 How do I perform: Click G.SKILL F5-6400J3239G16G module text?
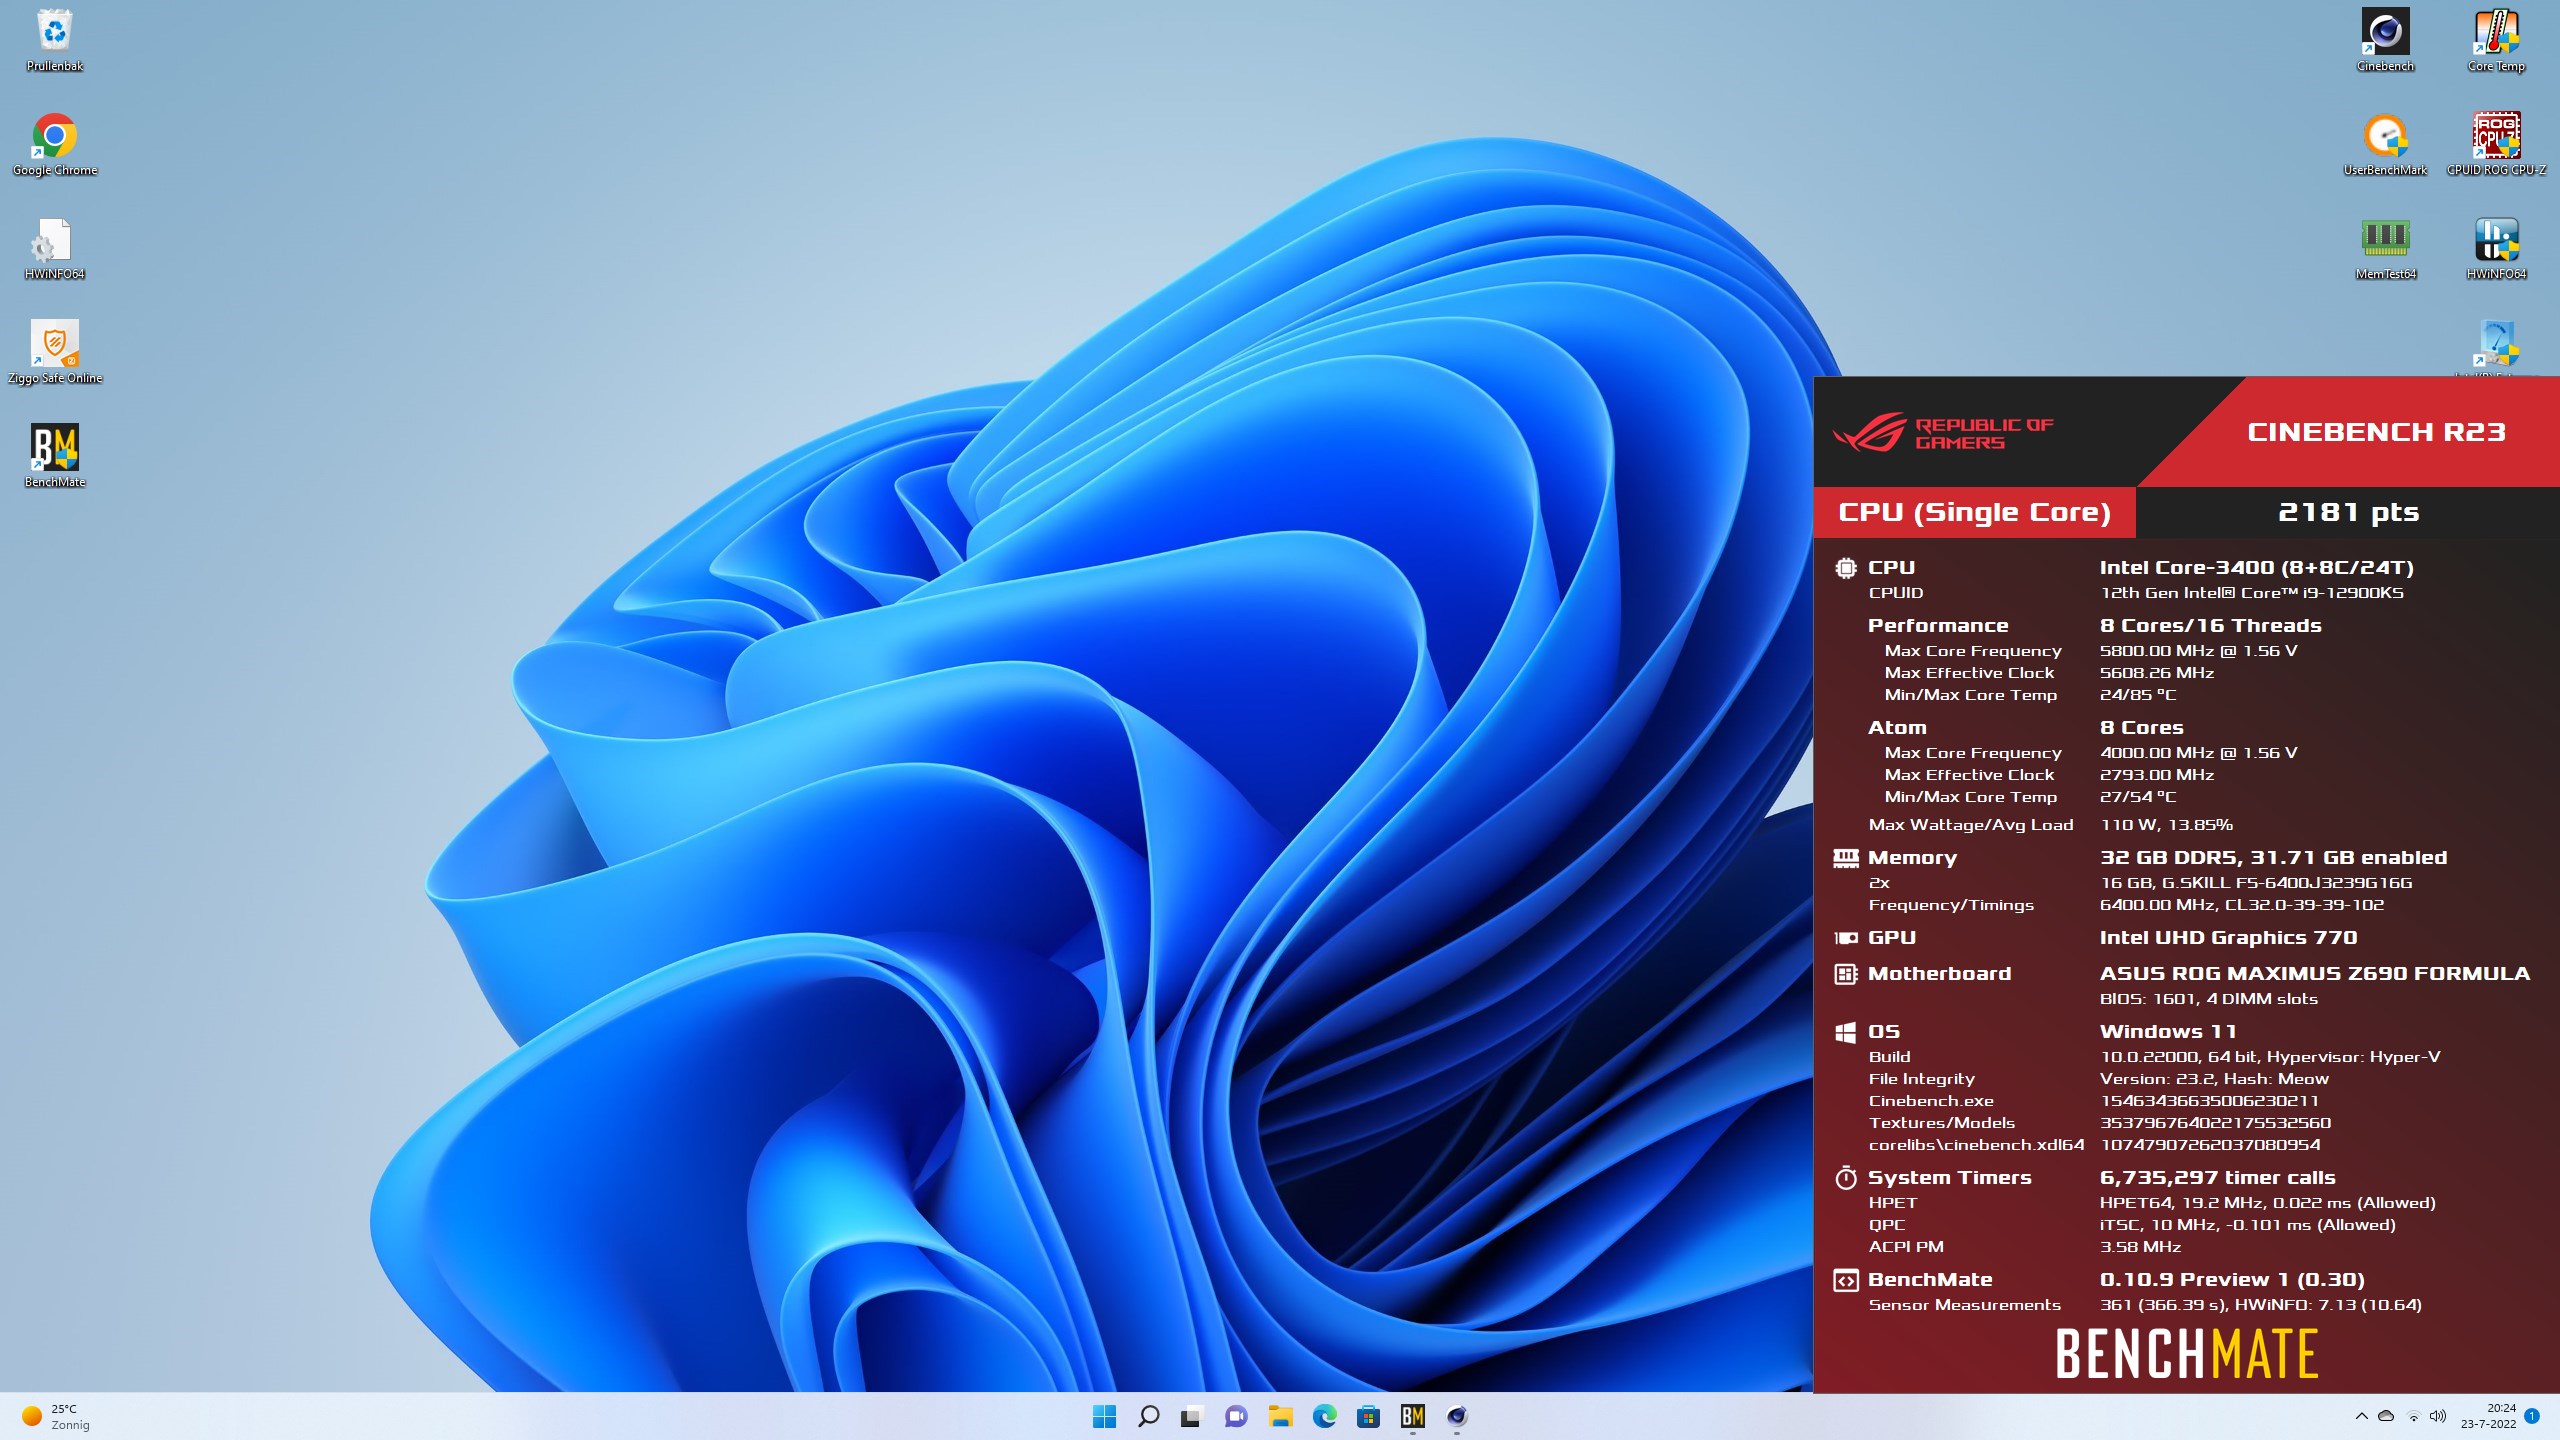(x=2256, y=883)
